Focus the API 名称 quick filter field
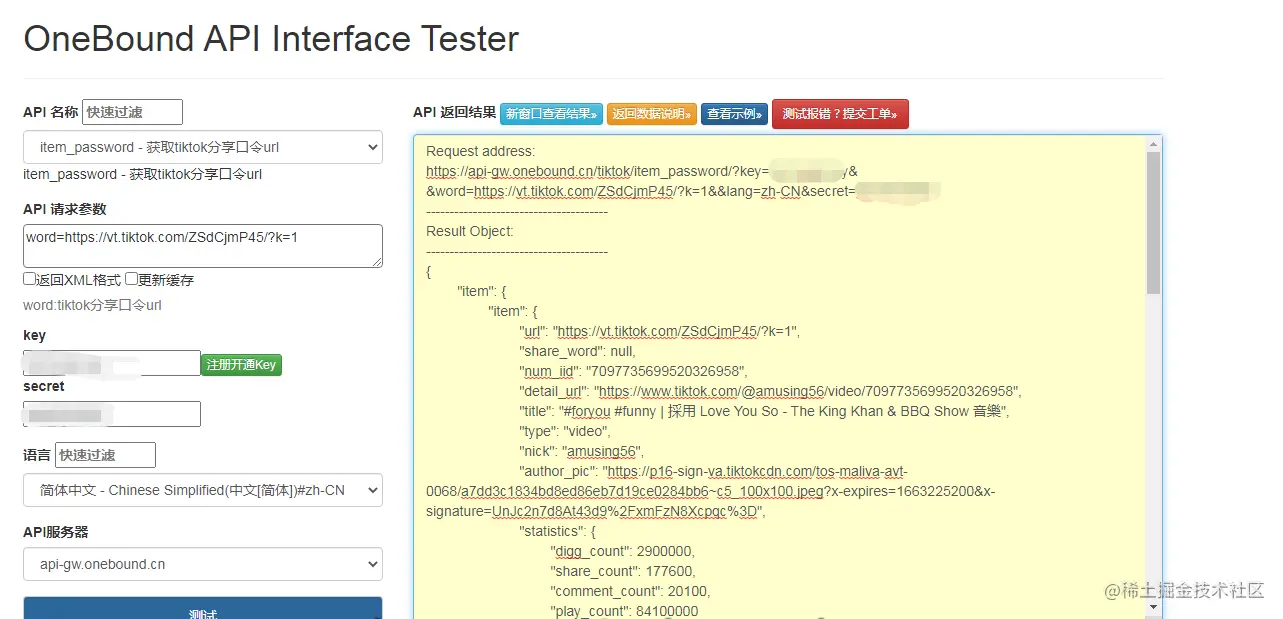Image resolution: width=1283 pixels, height=619 pixels. (133, 112)
